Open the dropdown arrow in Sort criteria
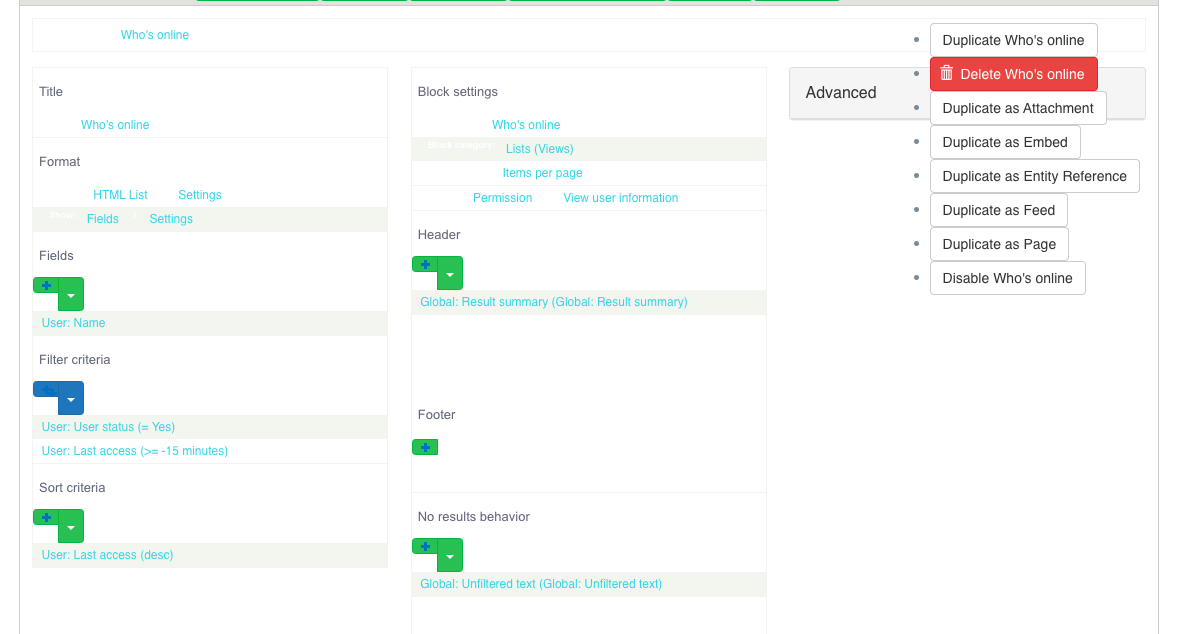This screenshot has height=634, width=1181. coord(70,526)
